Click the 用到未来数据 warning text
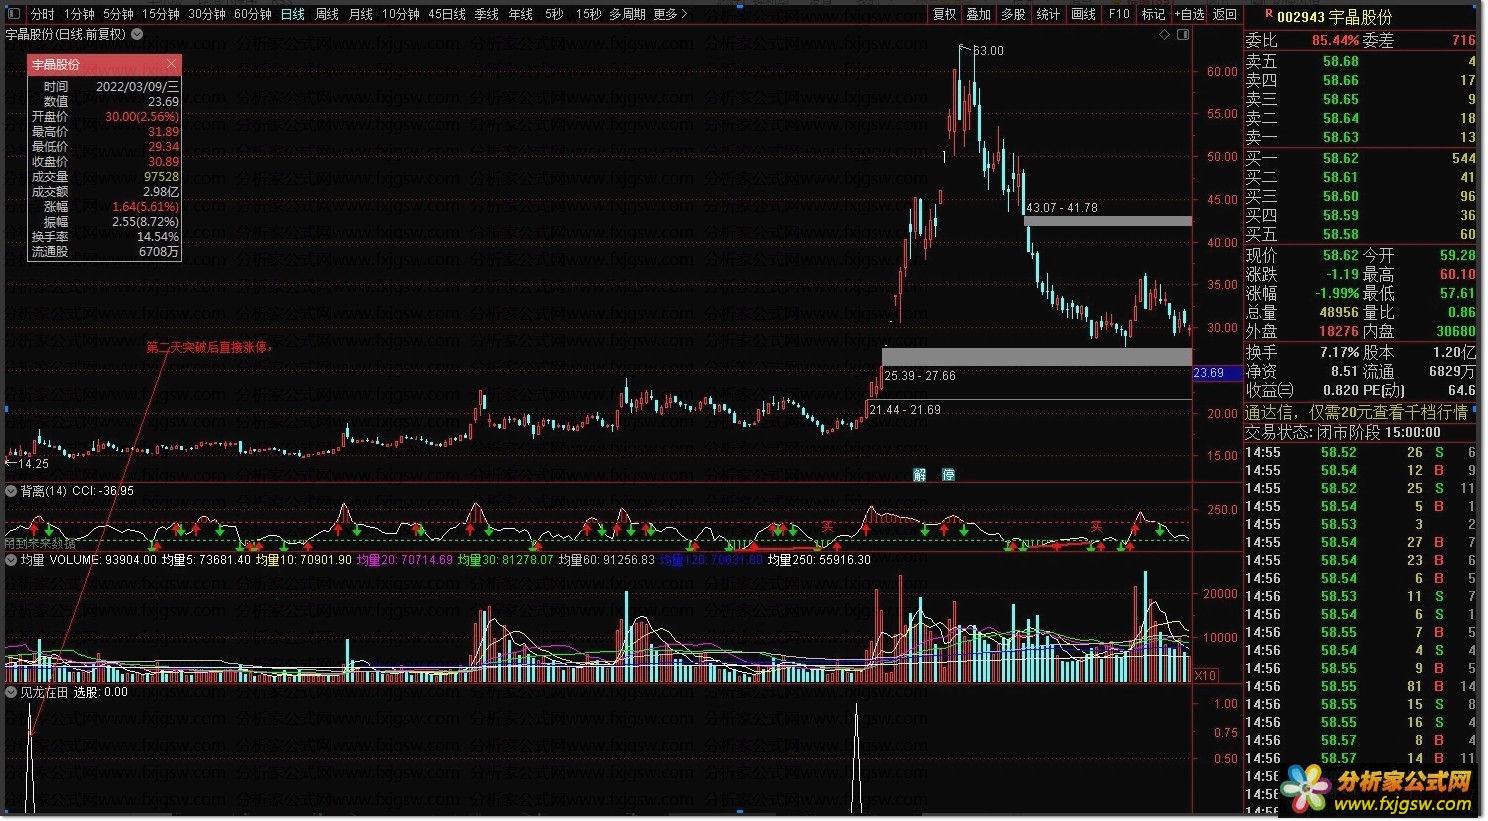 [40, 543]
